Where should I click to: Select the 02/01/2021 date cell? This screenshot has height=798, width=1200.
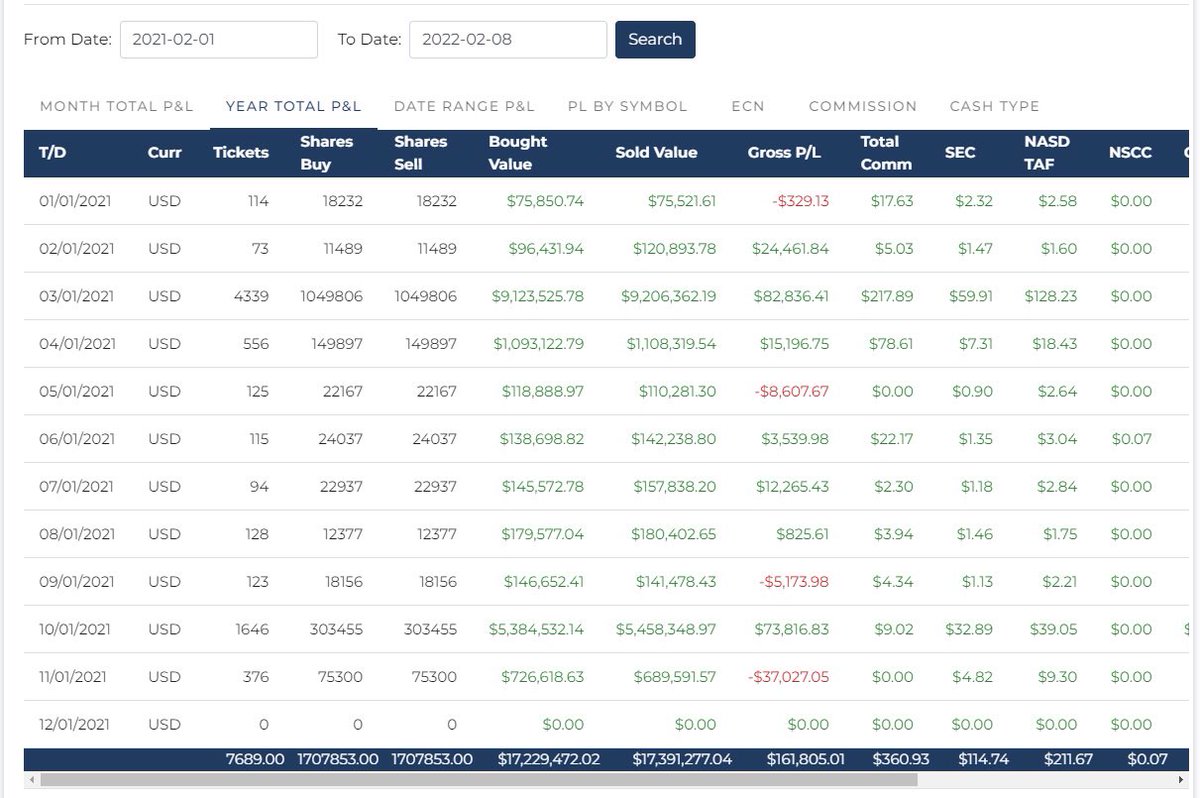[77, 248]
